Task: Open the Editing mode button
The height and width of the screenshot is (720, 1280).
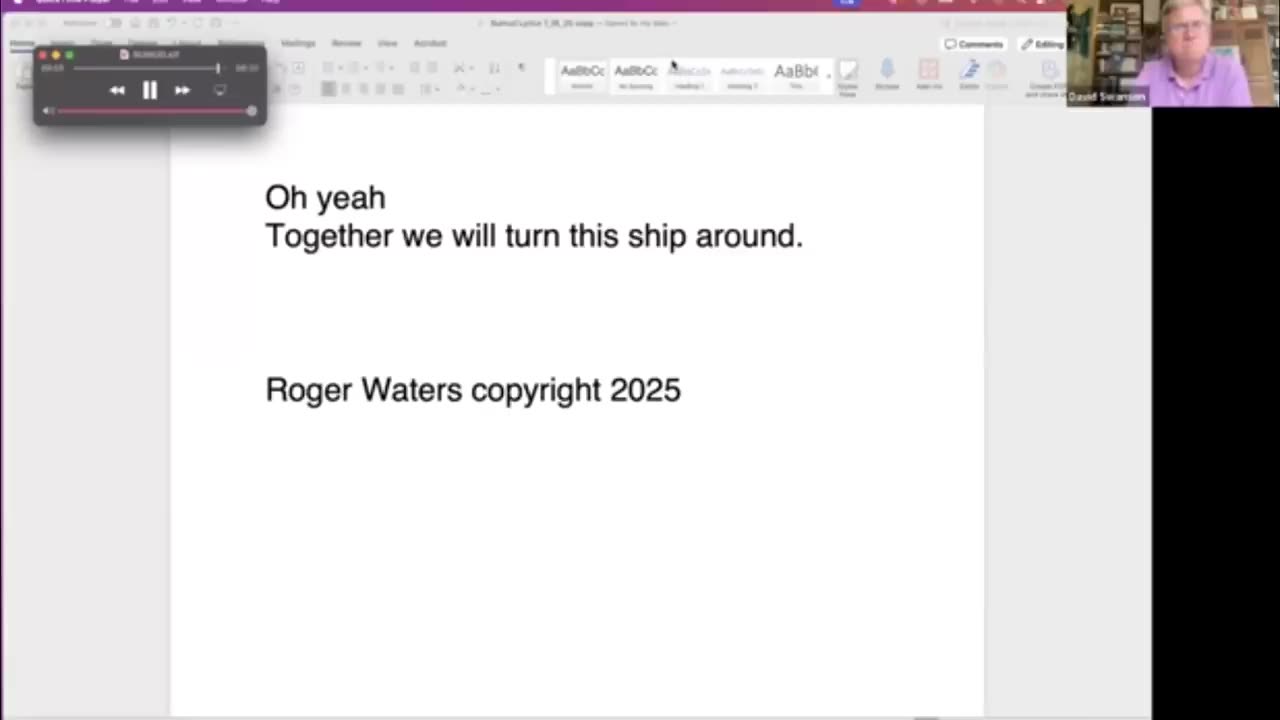Action: (1042, 44)
